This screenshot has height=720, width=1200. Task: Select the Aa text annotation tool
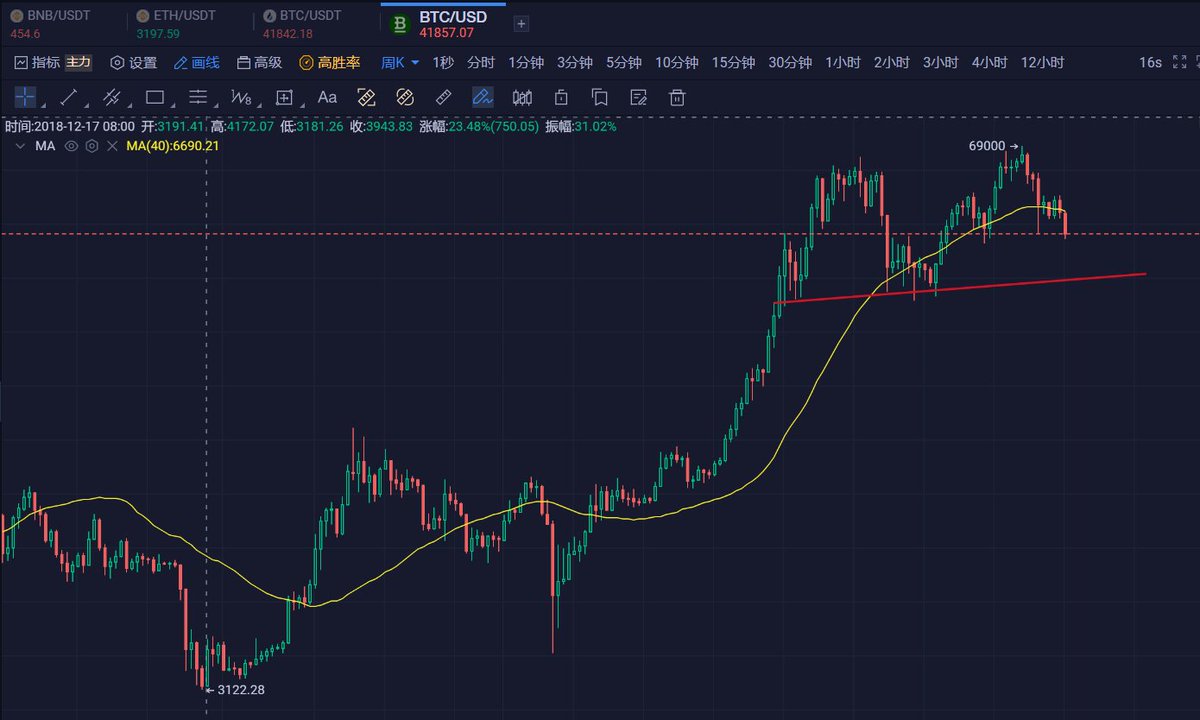click(x=327, y=97)
